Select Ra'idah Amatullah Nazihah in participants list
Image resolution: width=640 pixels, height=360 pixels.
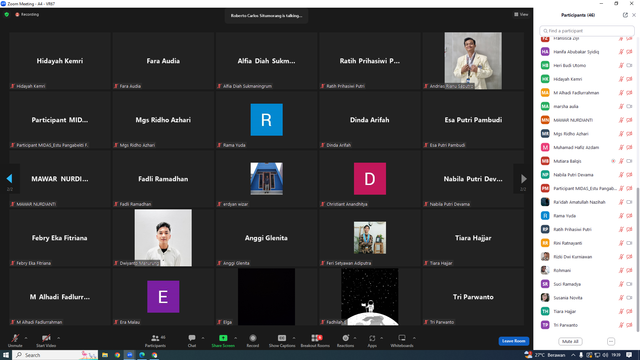[x=587, y=202]
